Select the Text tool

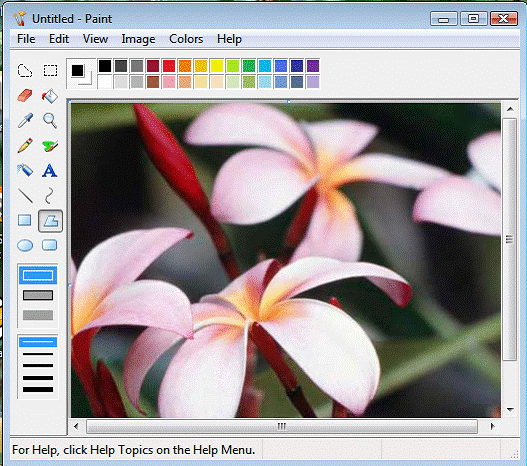50,170
